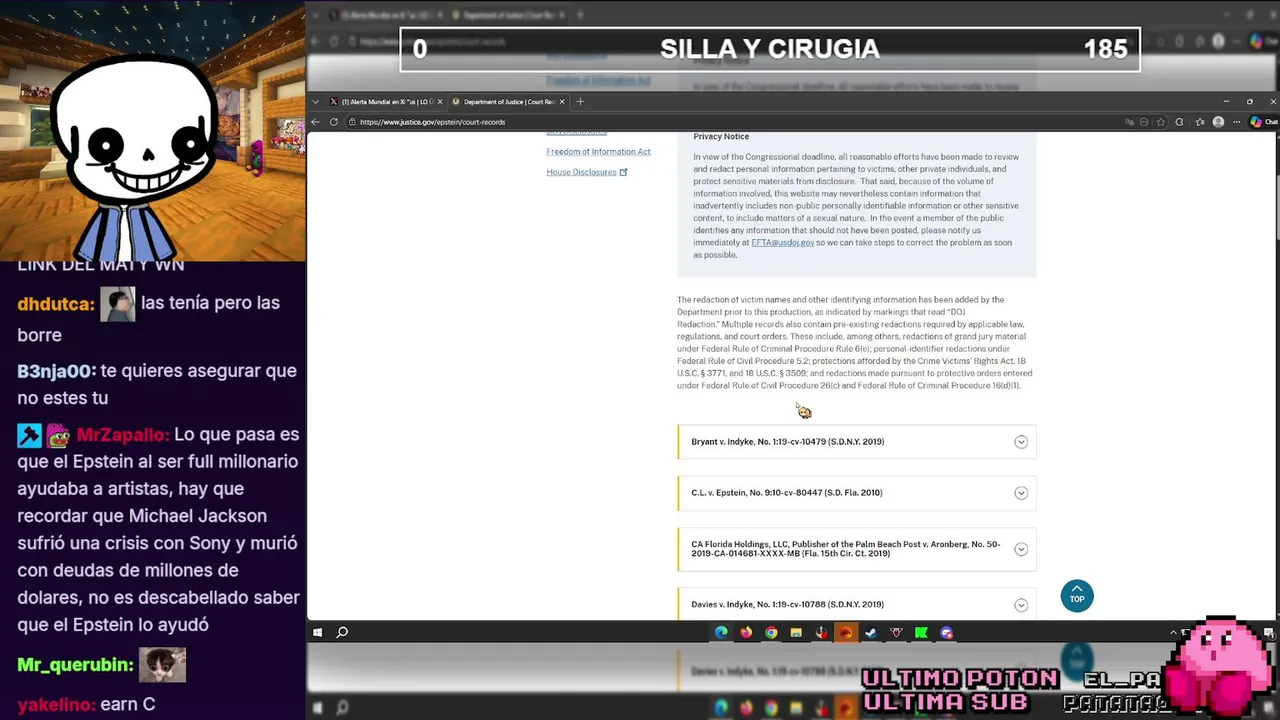Expand Davies v. Indyke accordion
Image resolution: width=1280 pixels, height=720 pixels.
[x=857, y=605]
